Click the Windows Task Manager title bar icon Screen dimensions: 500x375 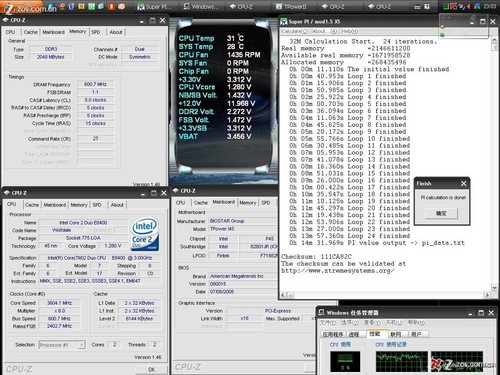click(x=321, y=313)
